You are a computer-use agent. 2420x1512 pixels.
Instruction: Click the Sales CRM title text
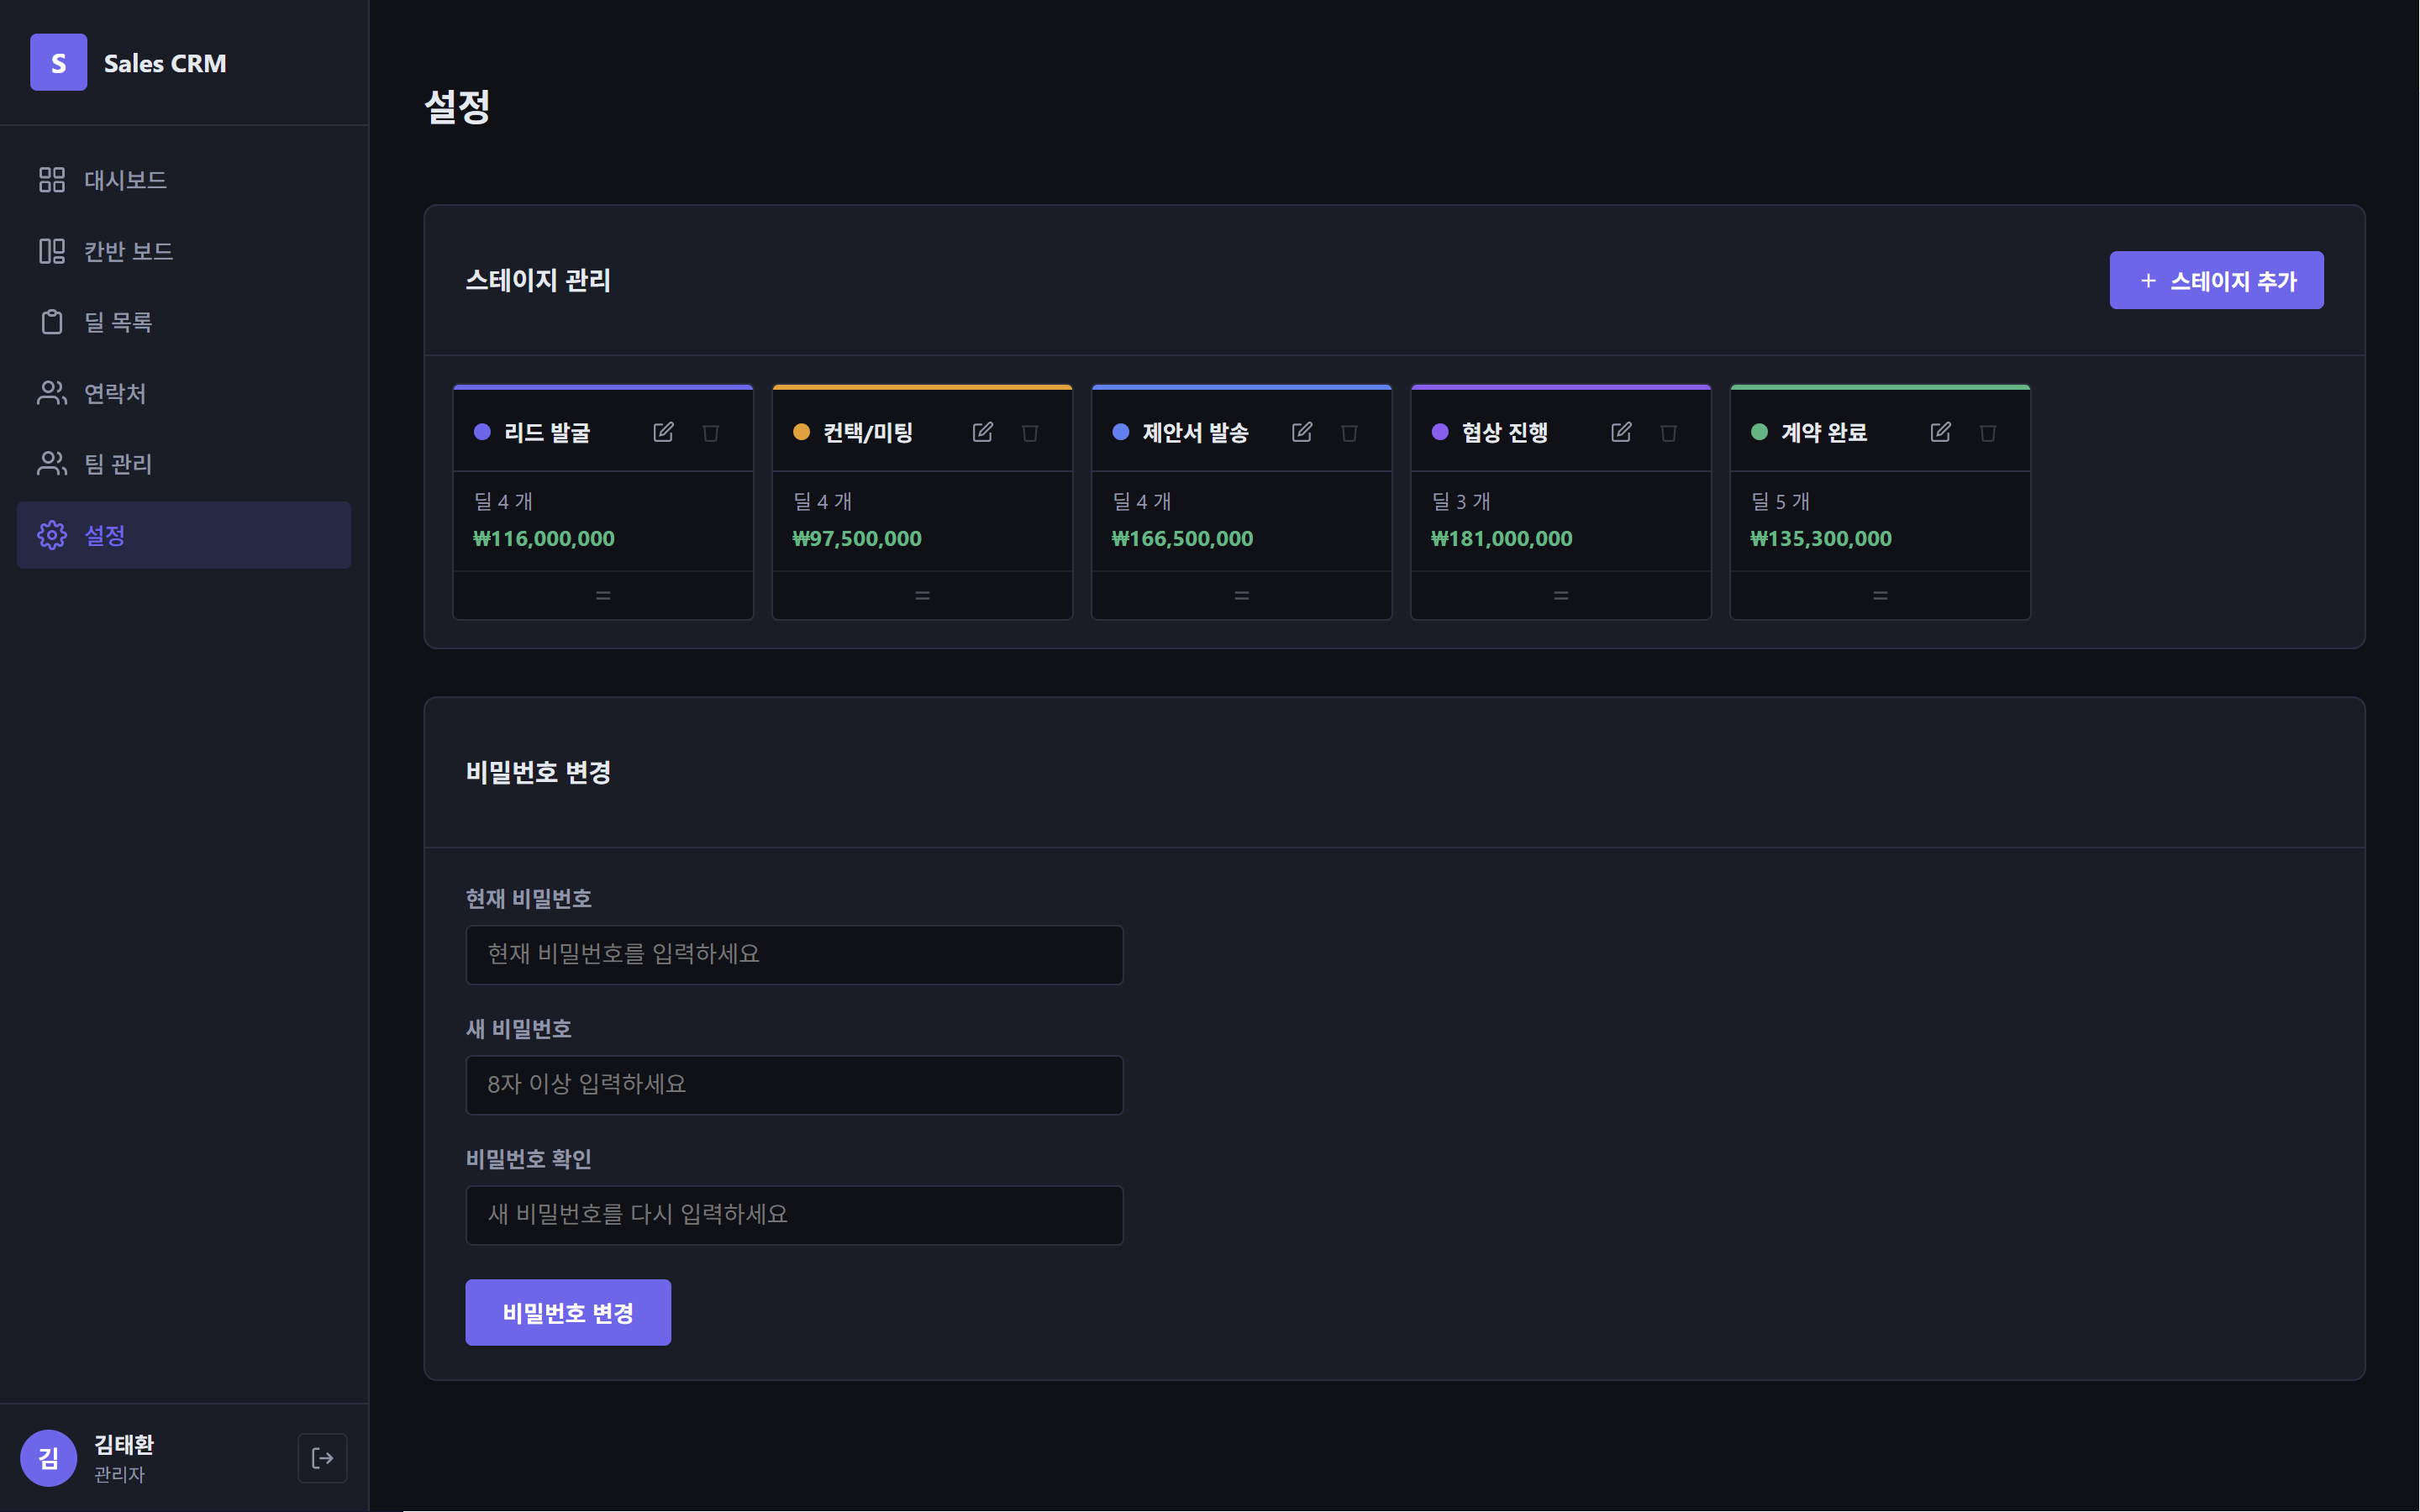tap(165, 63)
